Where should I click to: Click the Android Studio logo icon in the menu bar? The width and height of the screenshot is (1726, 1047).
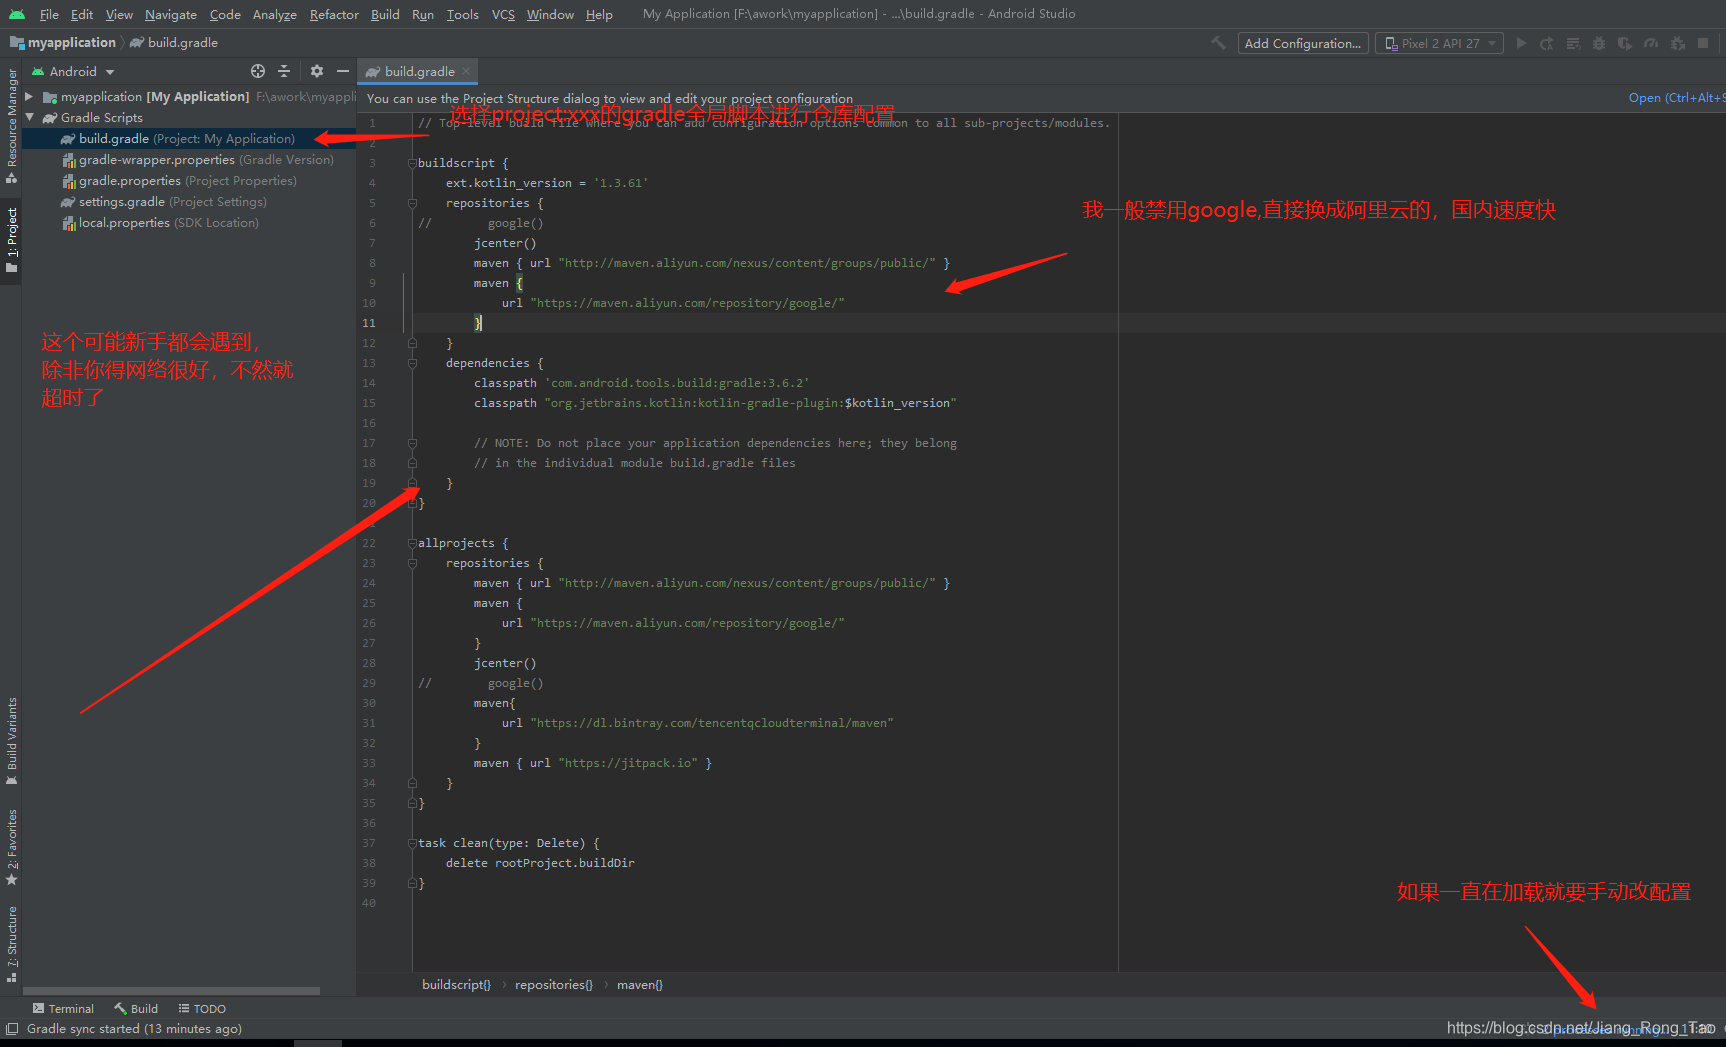pyautogui.click(x=17, y=14)
